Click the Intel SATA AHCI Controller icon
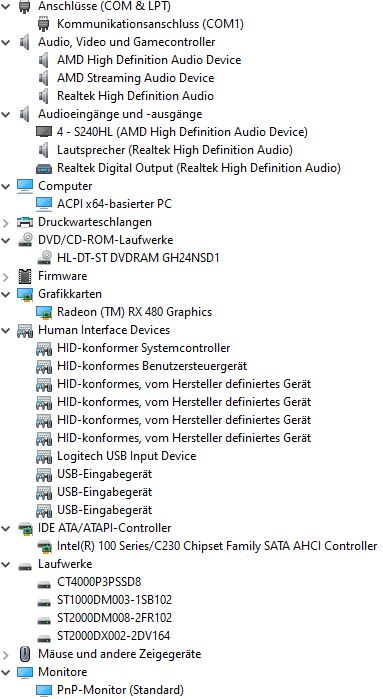The height and width of the screenshot is (699, 383). point(44,546)
